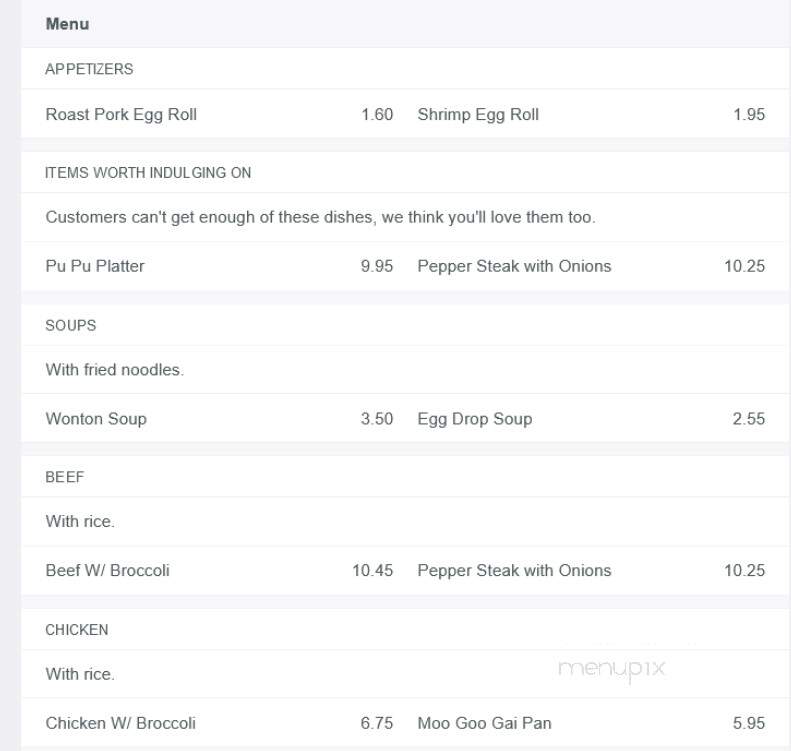The height and width of the screenshot is (751, 791).
Task: Choose Moo Goo Gai Pan item
Action: click(484, 723)
